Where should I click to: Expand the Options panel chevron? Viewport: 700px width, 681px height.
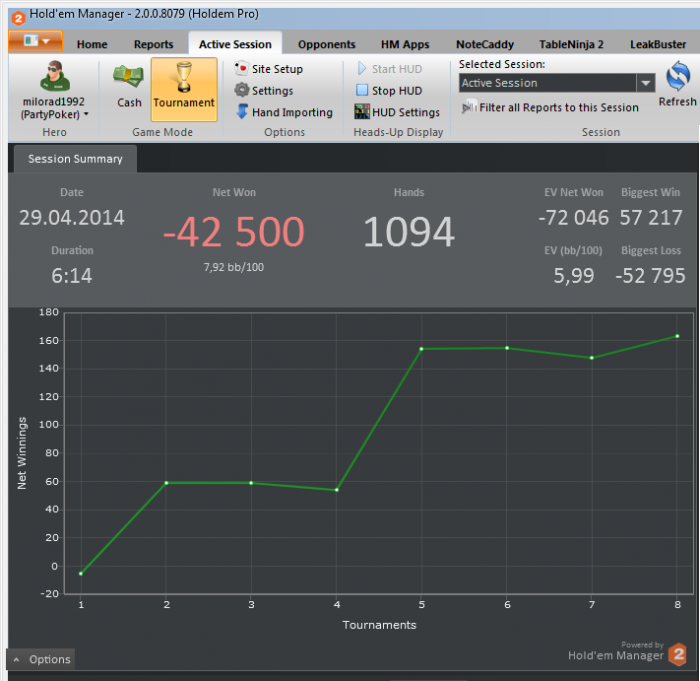click(17, 660)
